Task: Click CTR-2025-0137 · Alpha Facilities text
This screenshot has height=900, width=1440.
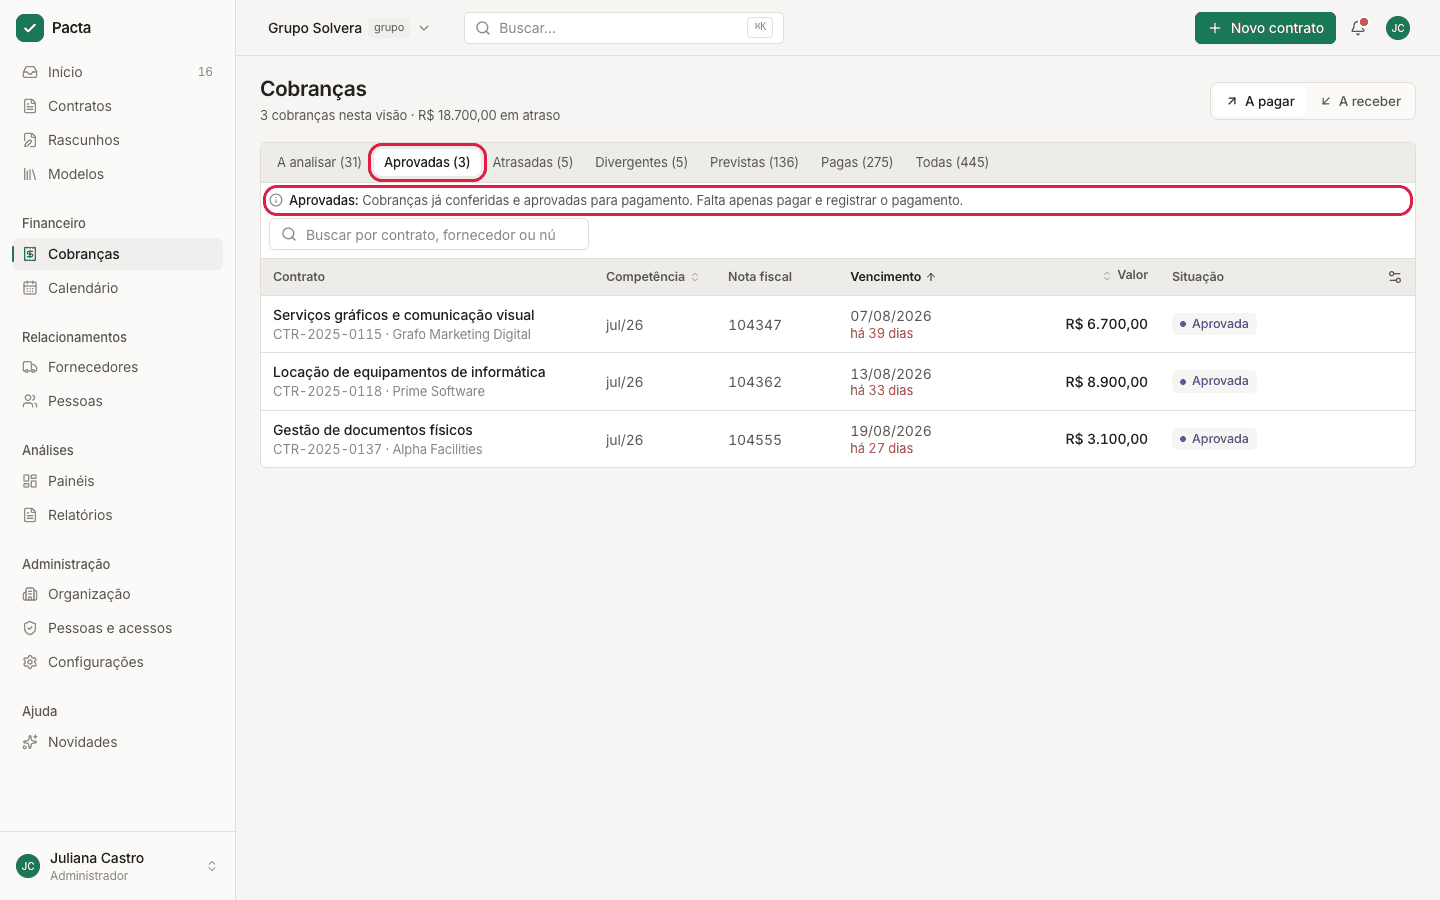Action: (x=378, y=449)
